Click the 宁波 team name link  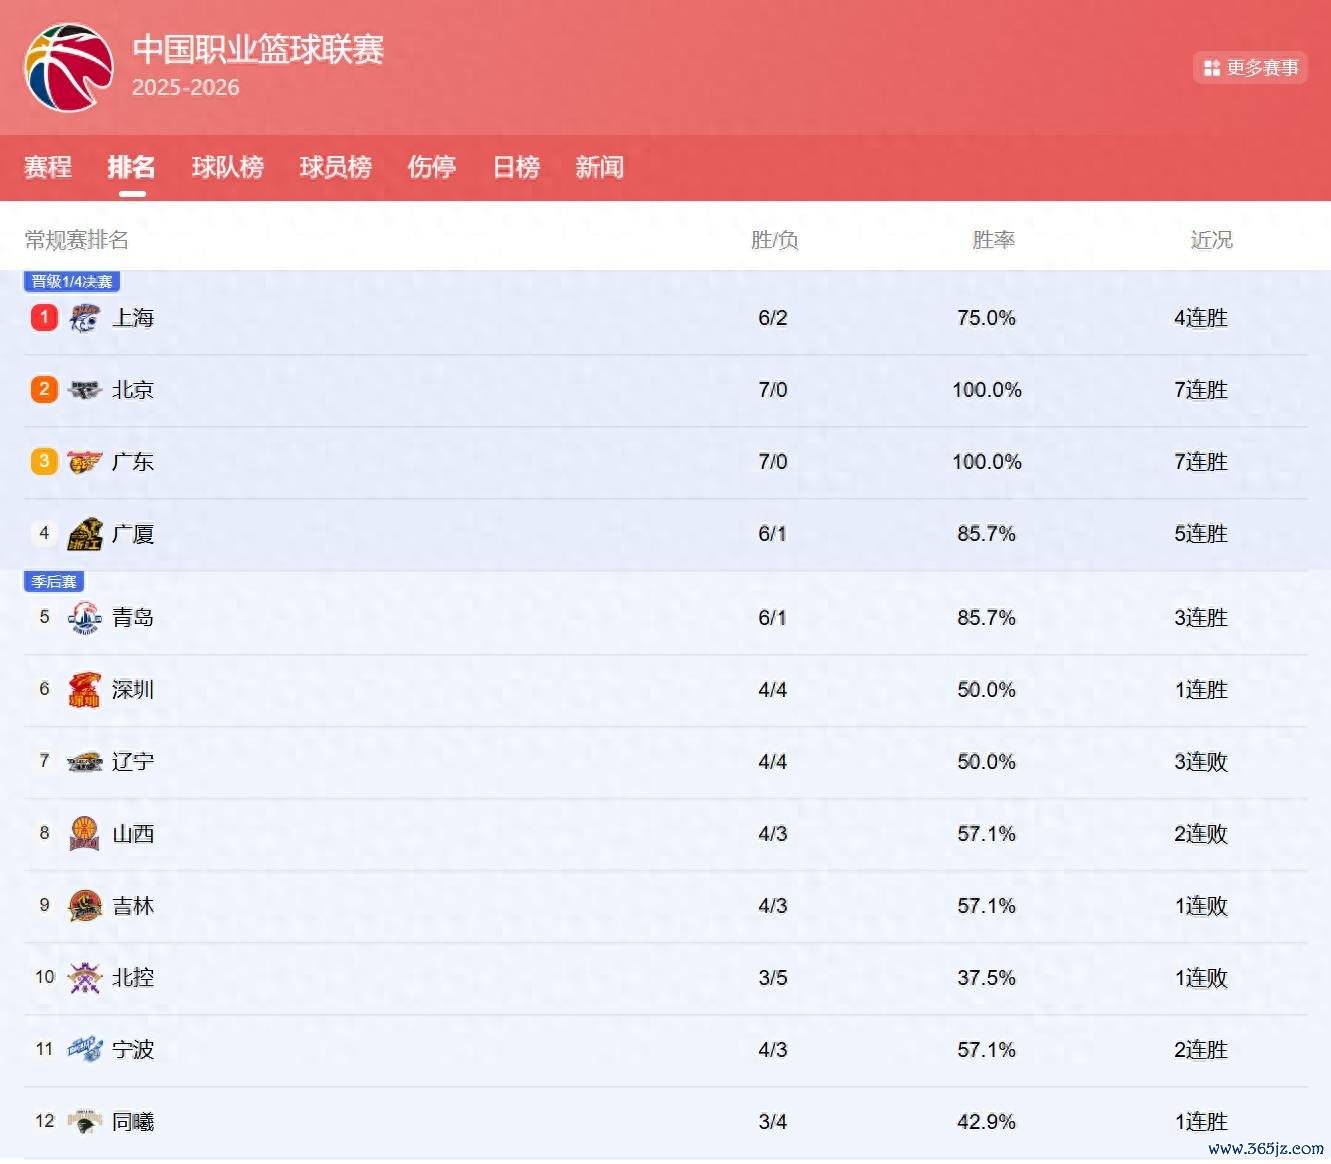pos(133,1050)
